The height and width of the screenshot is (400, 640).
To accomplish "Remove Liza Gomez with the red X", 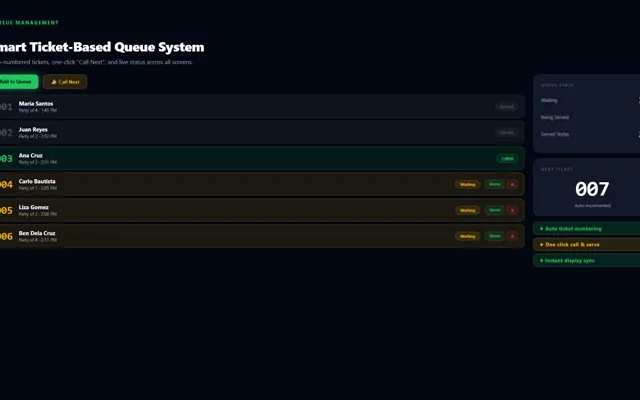I will (x=512, y=210).
